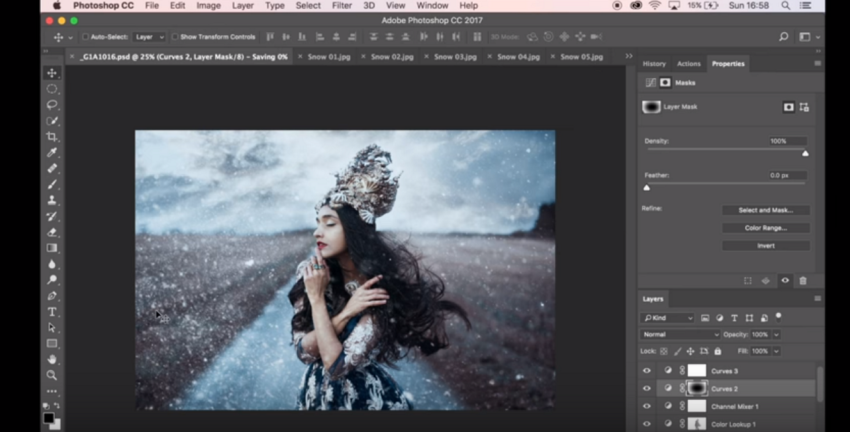850x432 pixels.
Task: Select the Lasso tool
Action: pos(52,105)
